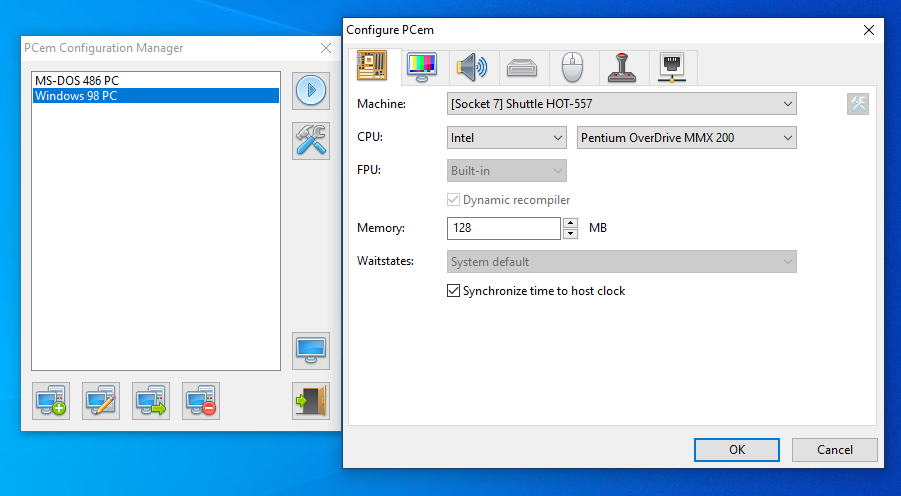Rename the selected machine configuration
This screenshot has width=901, height=496.
pyautogui.click(x=101, y=401)
